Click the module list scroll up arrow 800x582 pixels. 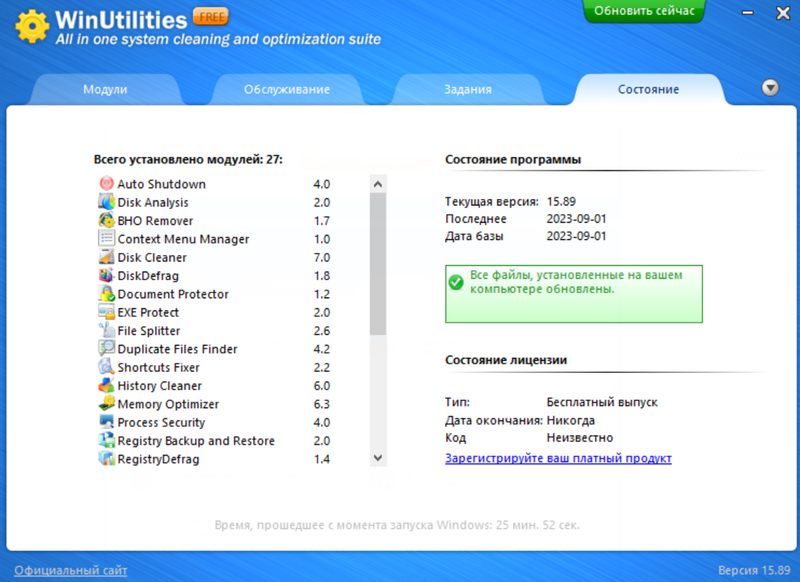[378, 184]
